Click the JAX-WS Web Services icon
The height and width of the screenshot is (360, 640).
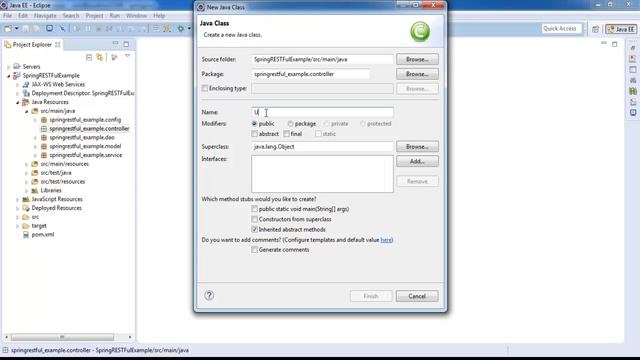(x=26, y=84)
